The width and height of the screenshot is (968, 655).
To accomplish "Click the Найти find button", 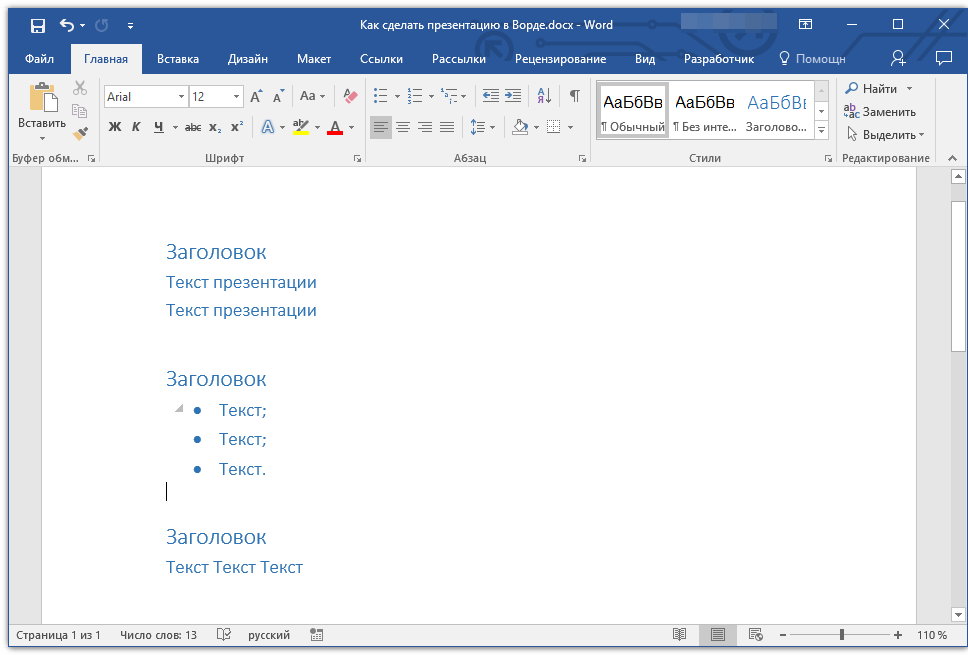I will pyautogui.click(x=872, y=89).
